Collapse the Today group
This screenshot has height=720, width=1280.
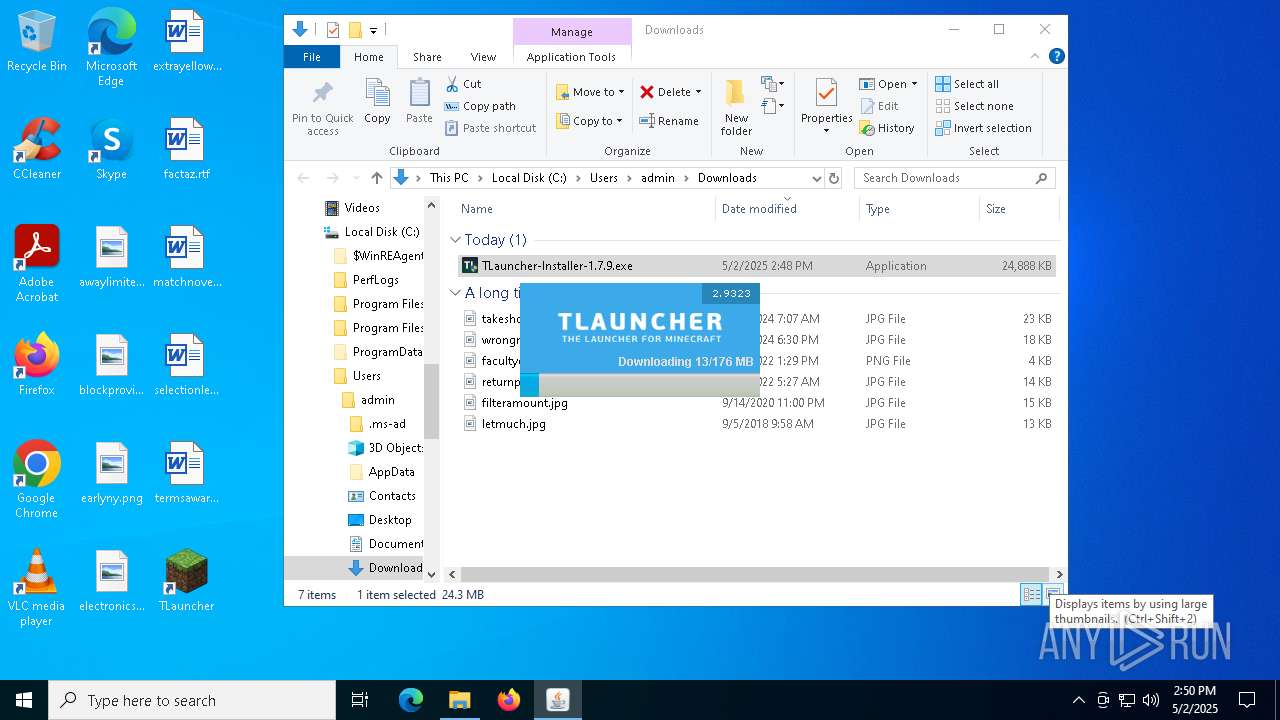coord(455,240)
